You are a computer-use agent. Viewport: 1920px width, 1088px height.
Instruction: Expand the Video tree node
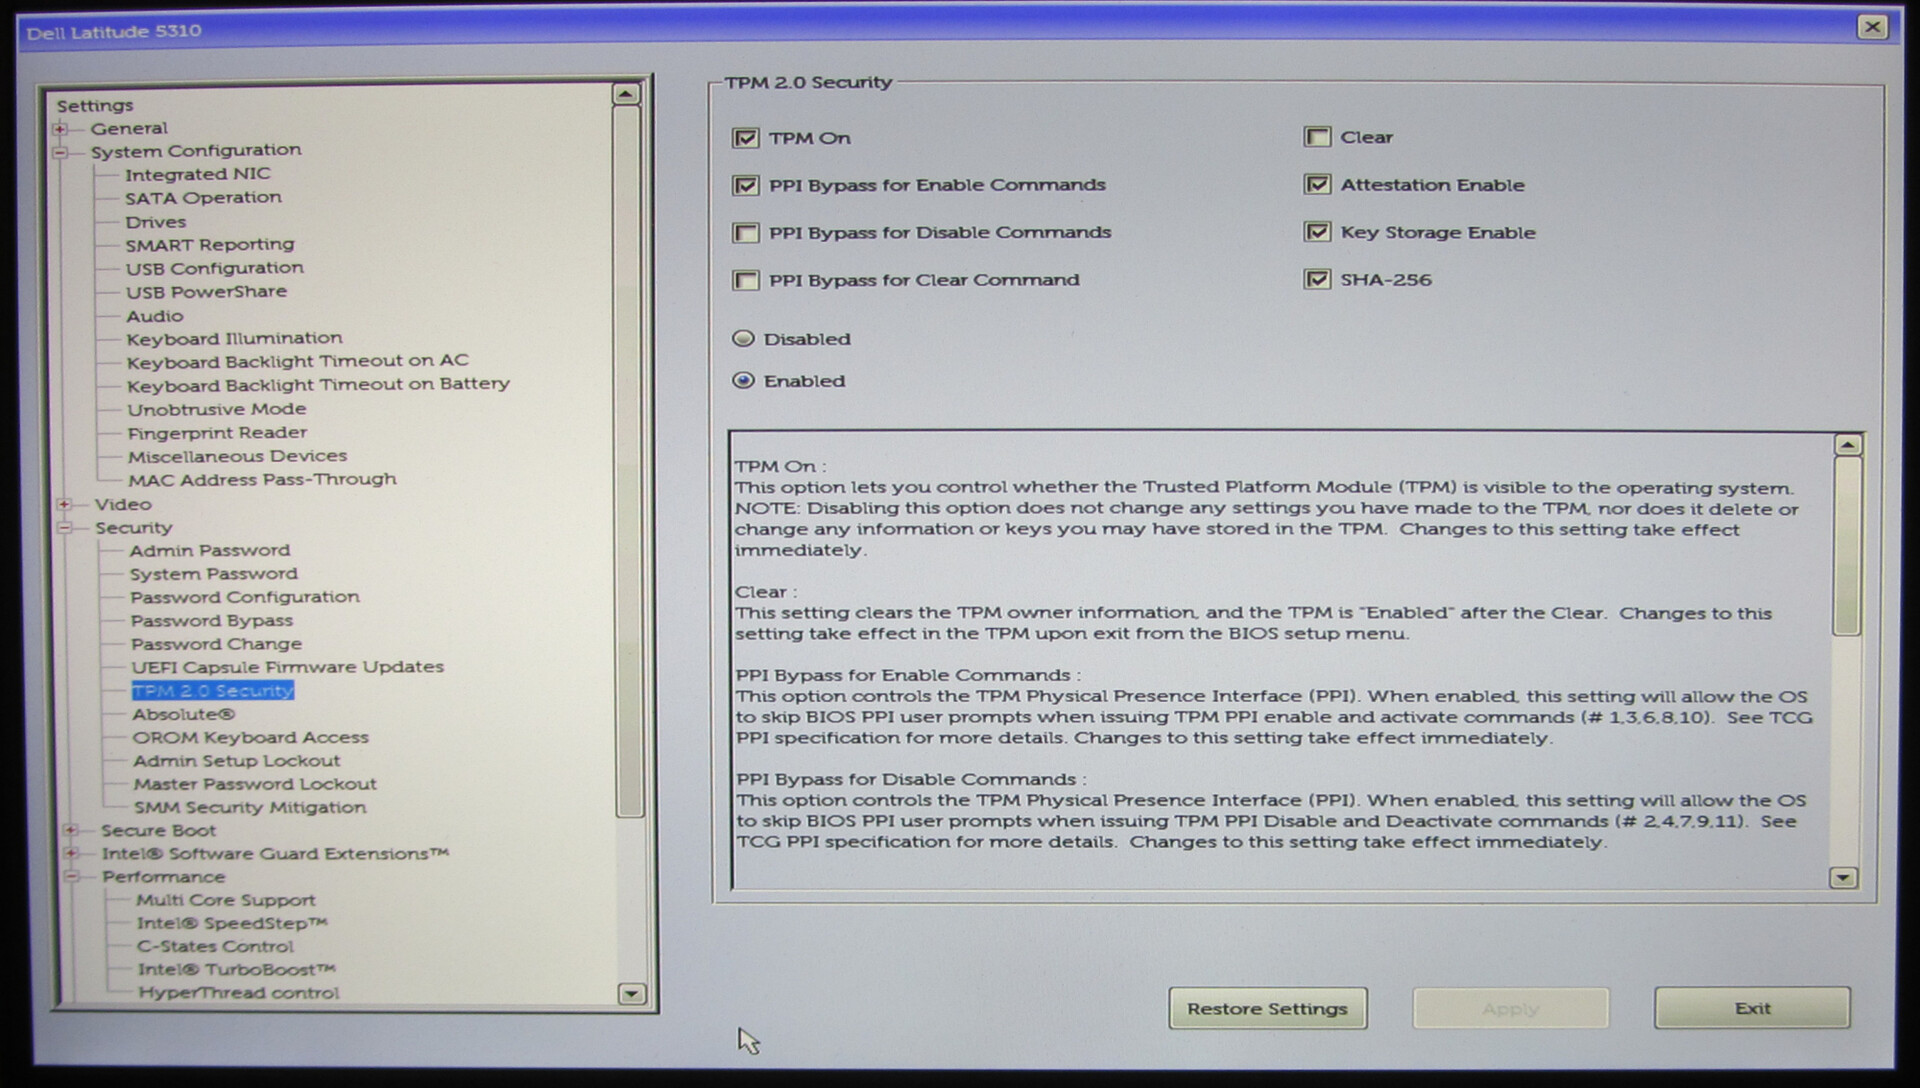64,505
